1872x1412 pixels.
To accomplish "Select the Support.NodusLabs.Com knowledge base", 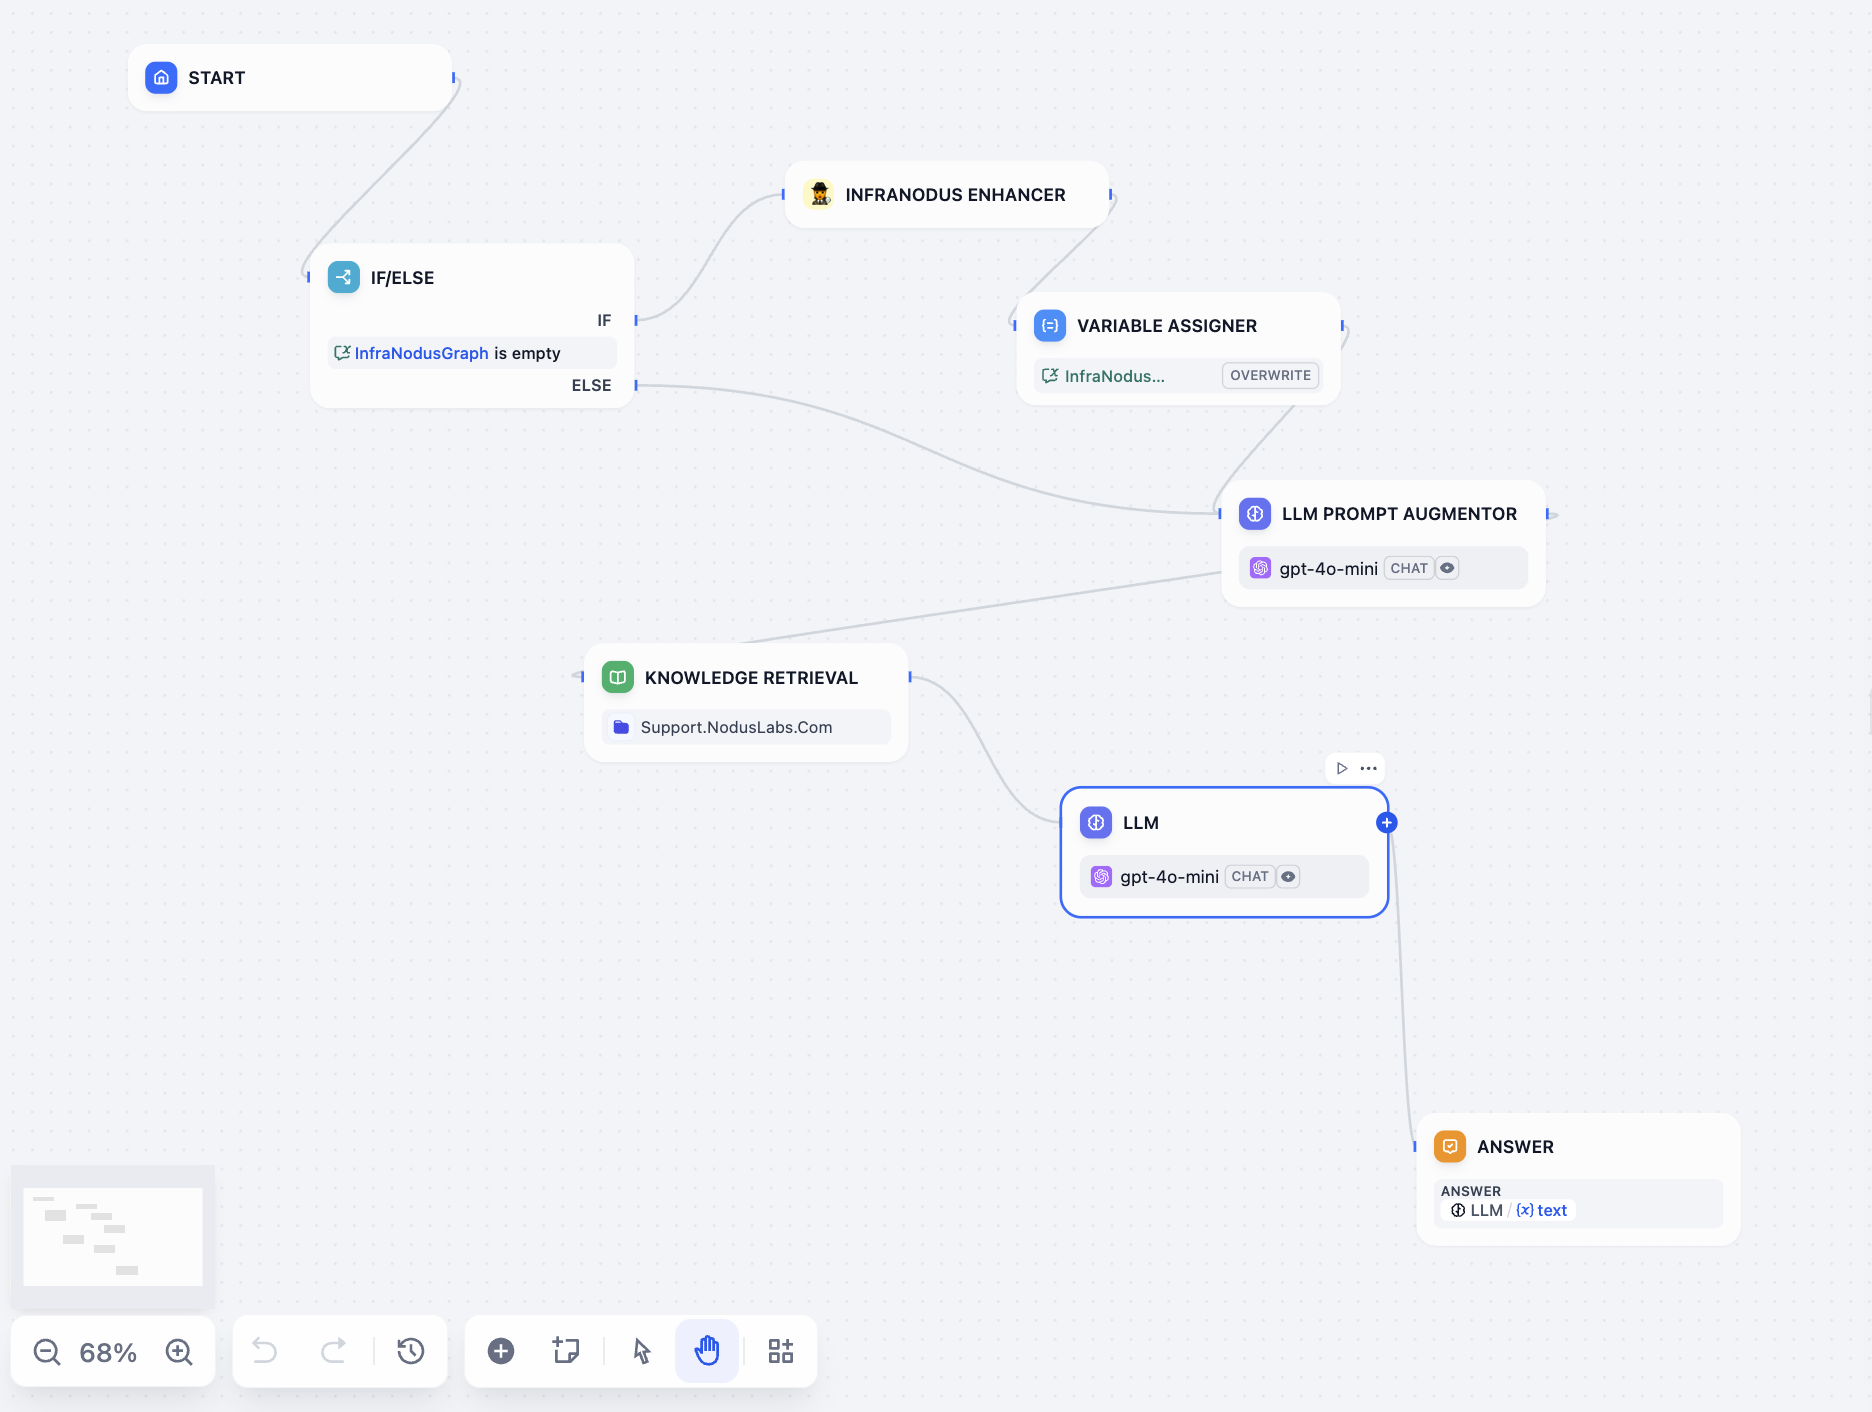I will 746,727.
